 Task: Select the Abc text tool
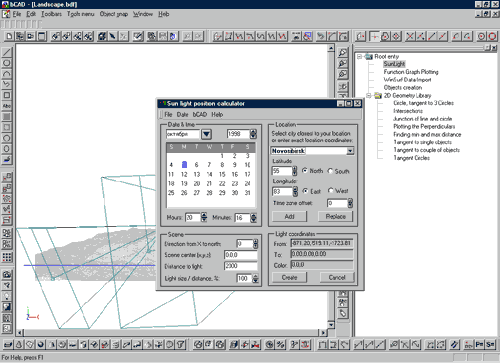[x=7, y=106]
